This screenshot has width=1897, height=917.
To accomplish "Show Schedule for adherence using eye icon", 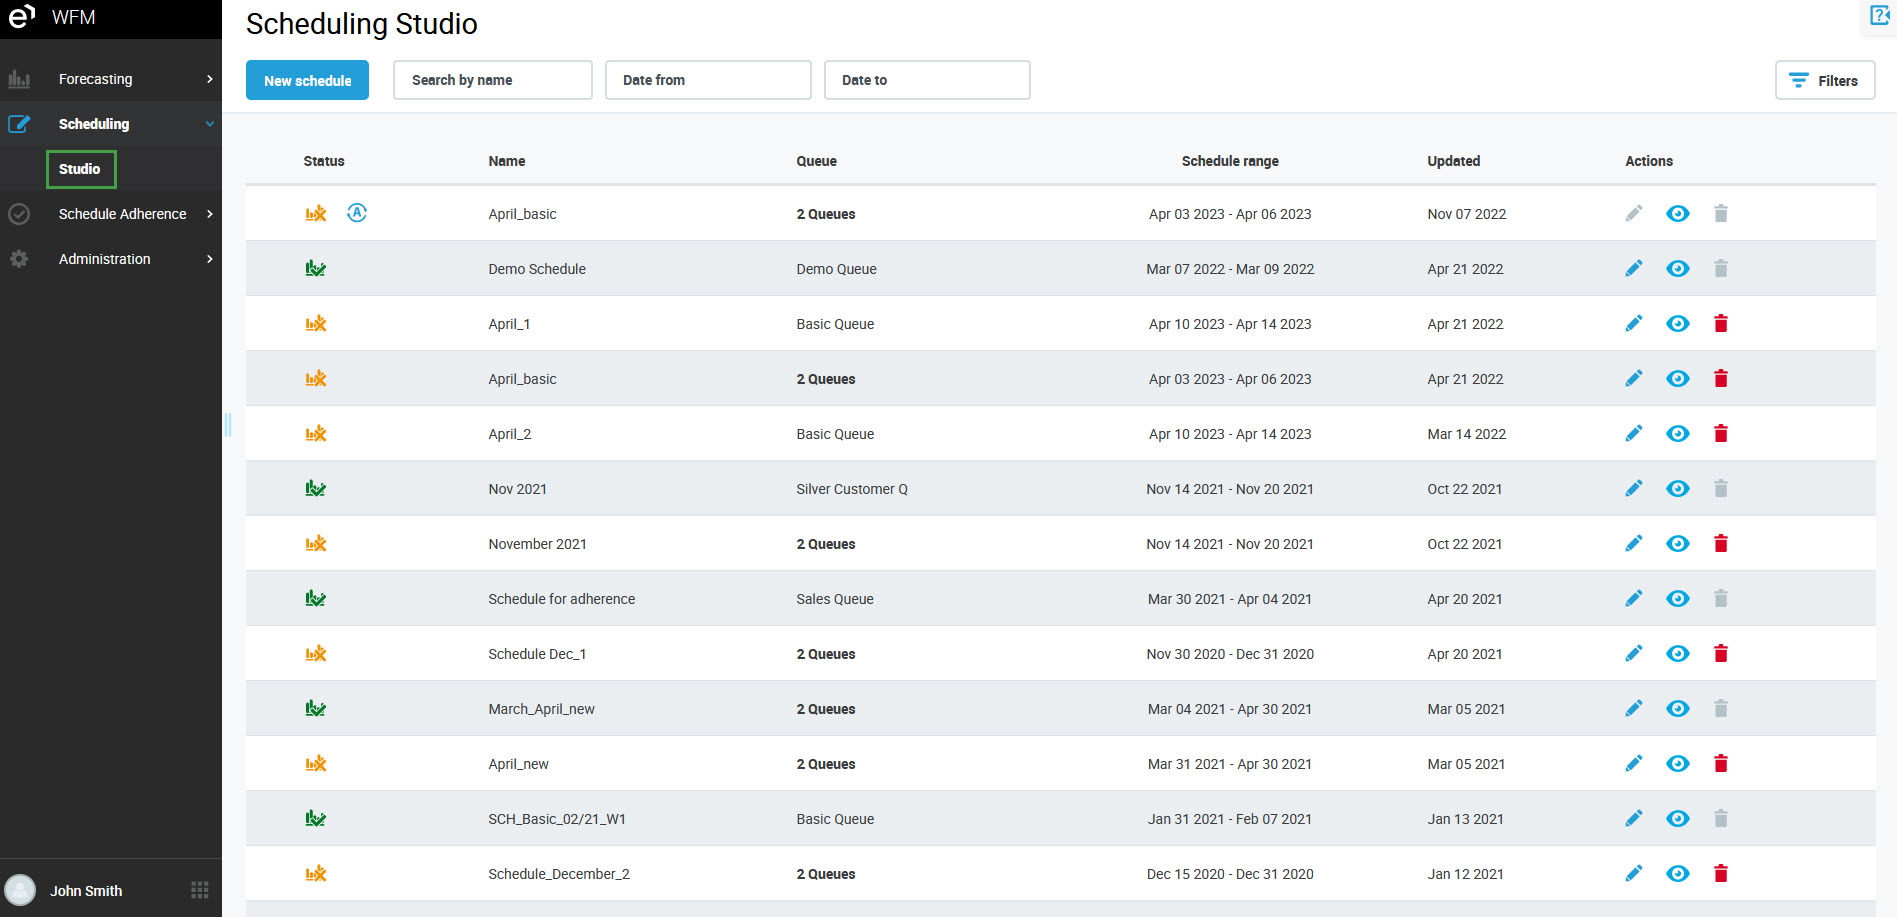I will click(1677, 598).
